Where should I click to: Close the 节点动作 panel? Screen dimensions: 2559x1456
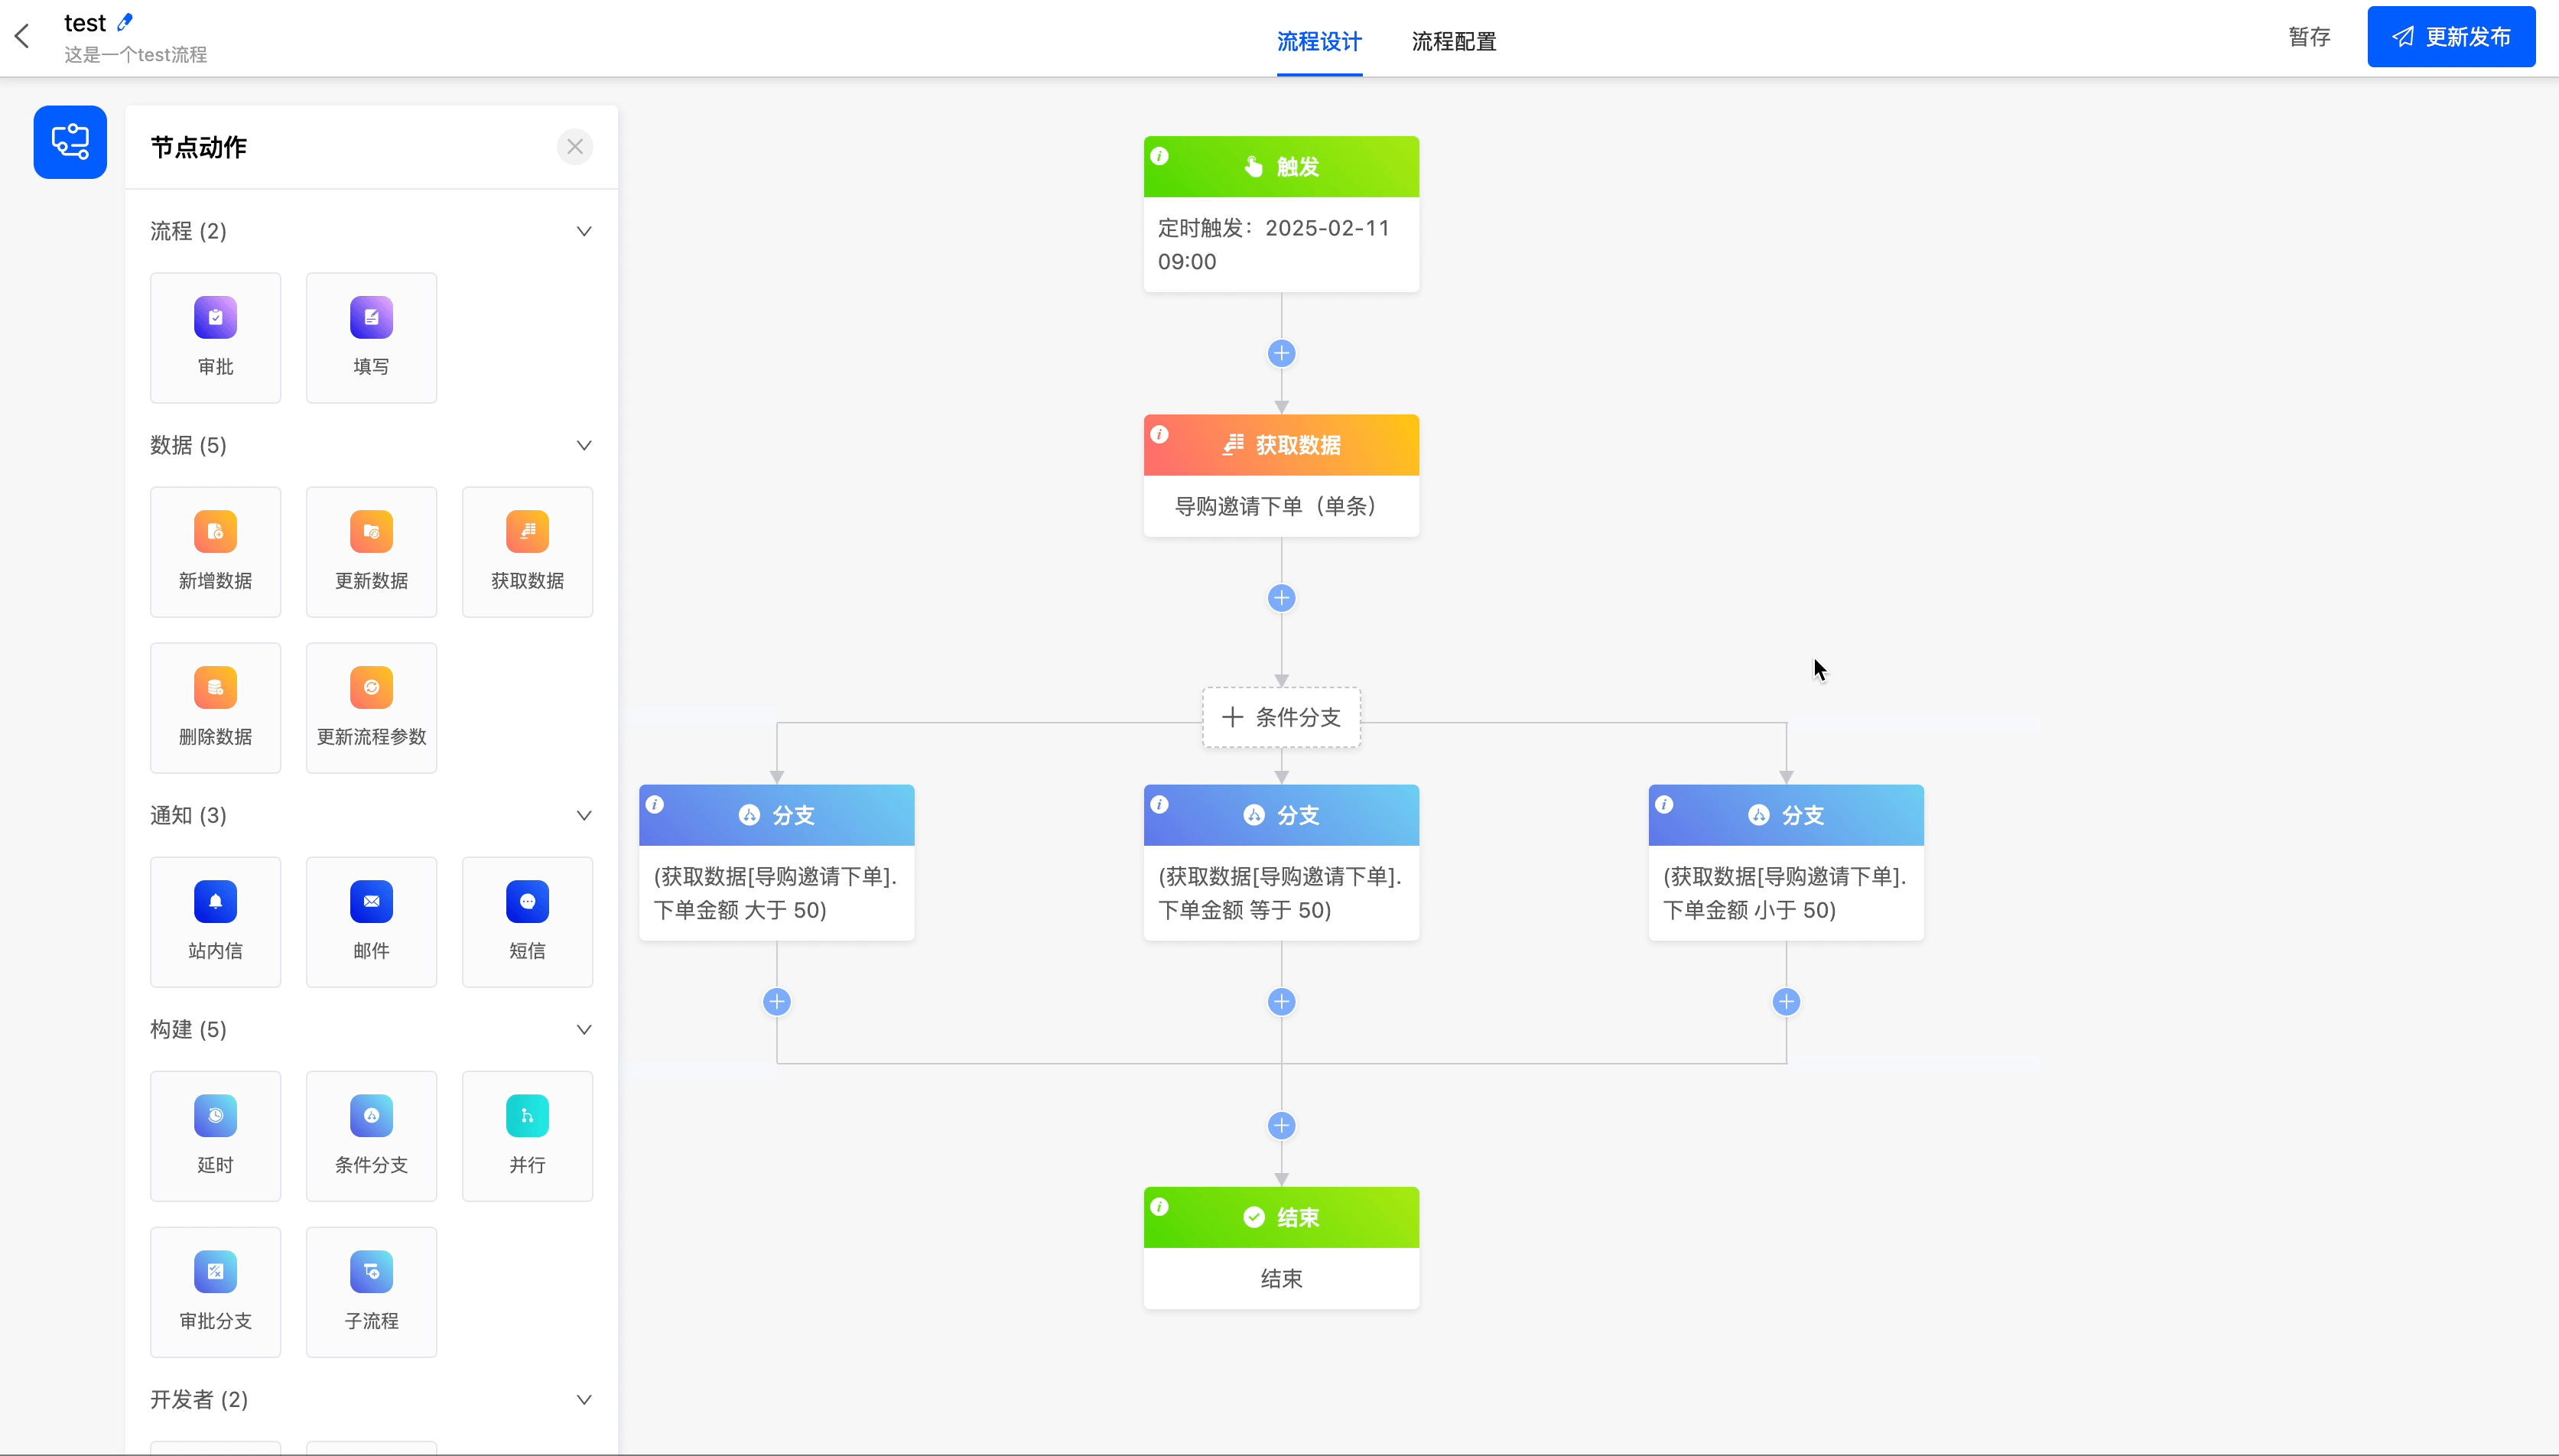574,147
